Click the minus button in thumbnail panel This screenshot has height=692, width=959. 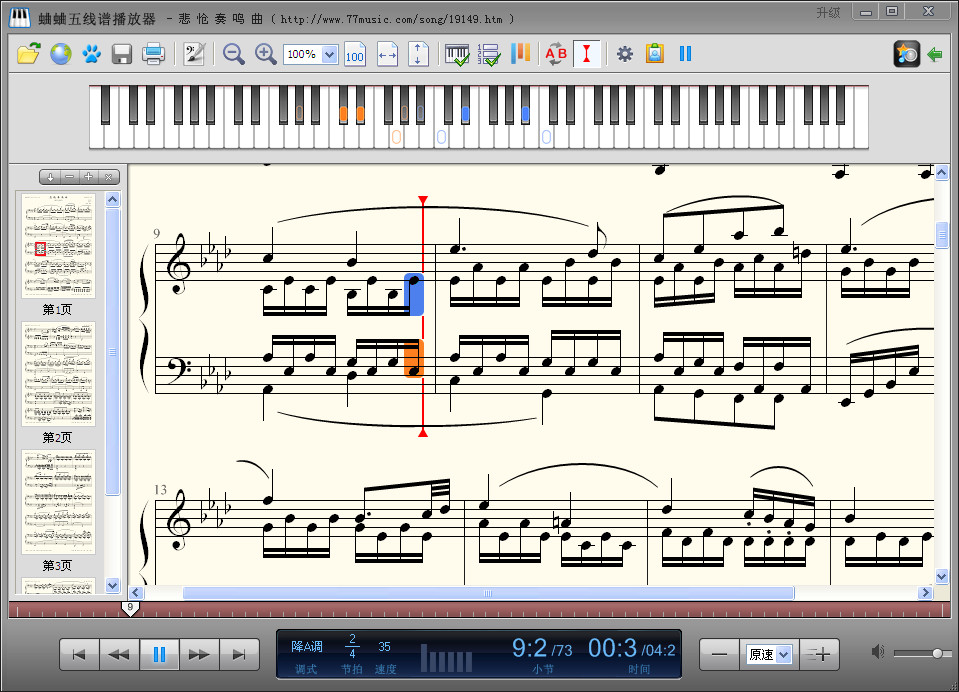coord(70,177)
